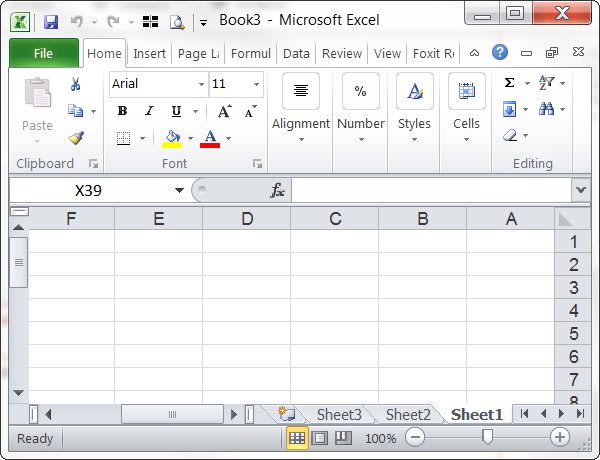Click the 100% zoom level

[380, 438]
